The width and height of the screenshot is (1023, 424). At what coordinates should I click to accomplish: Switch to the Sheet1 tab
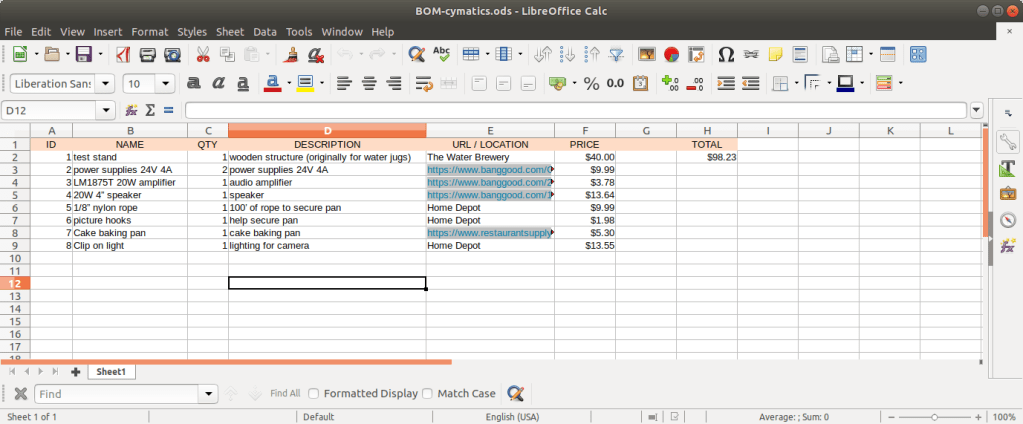click(110, 371)
